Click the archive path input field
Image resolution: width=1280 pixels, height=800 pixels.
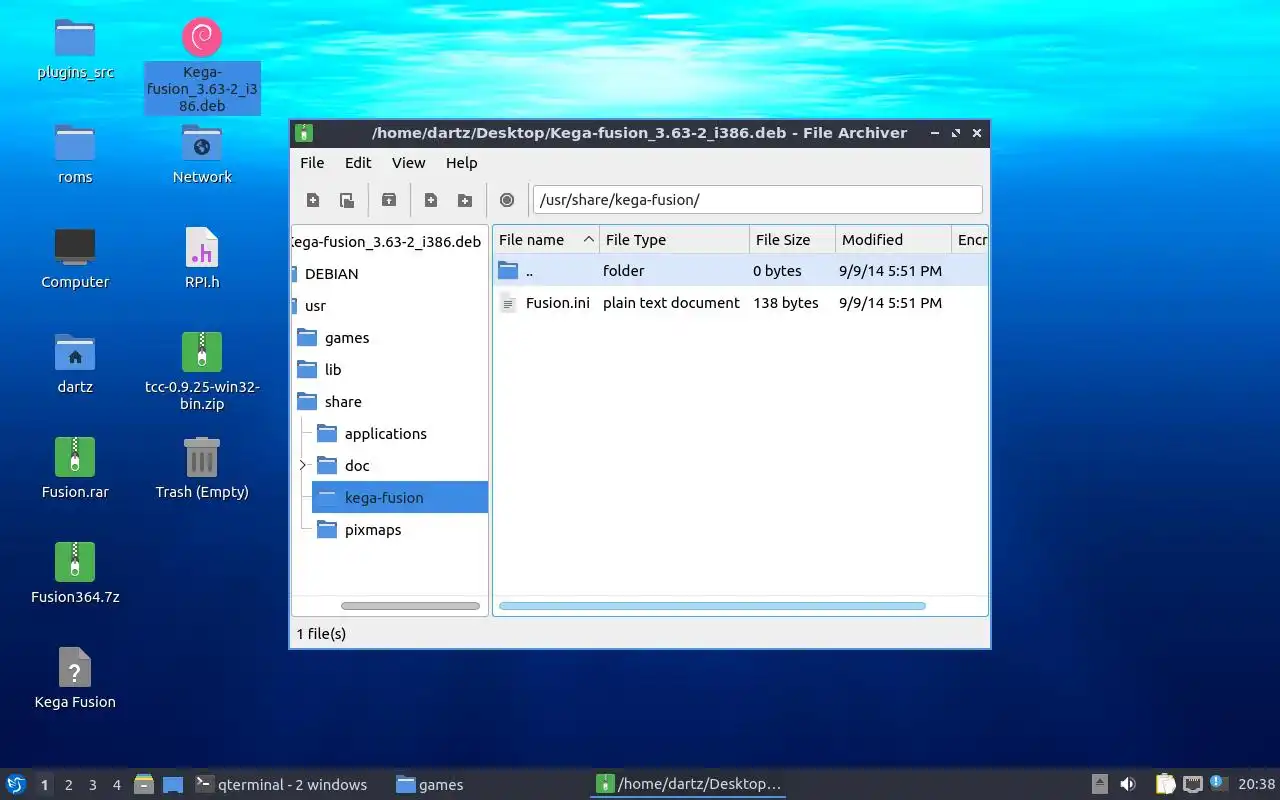[758, 199]
